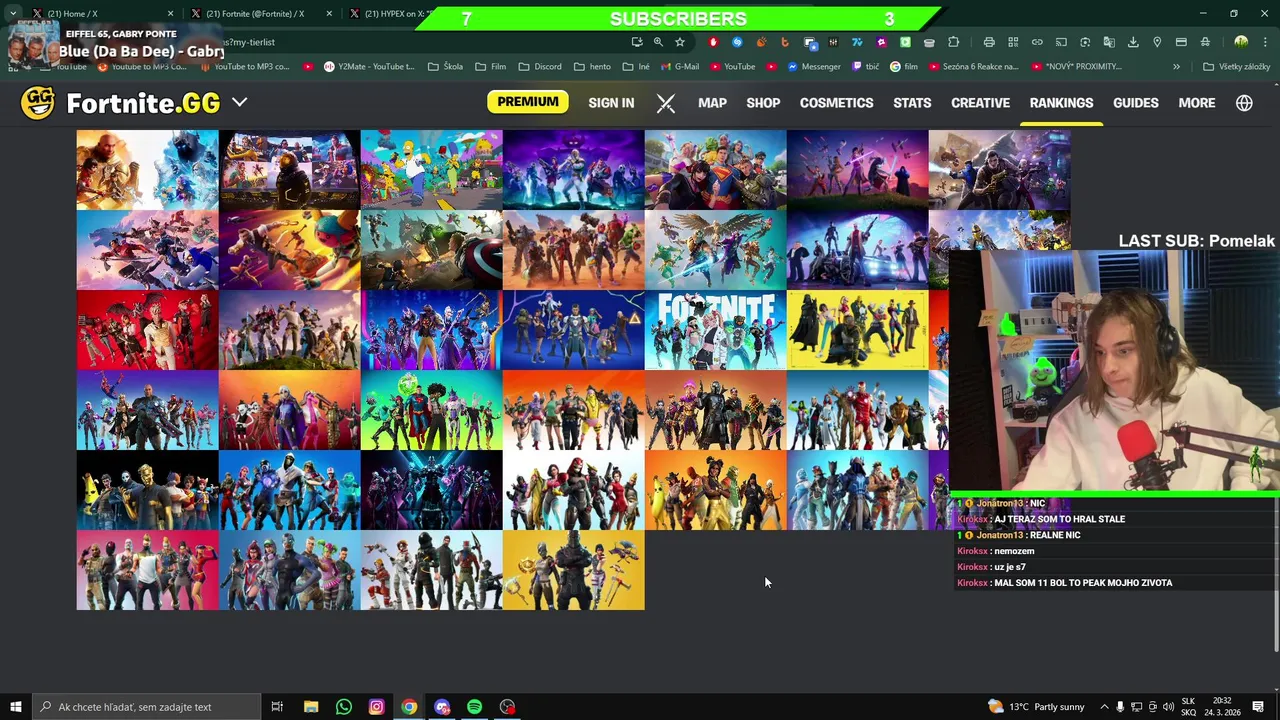The width and height of the screenshot is (1280, 720).
Task: Click the search box on the Windows taskbar
Action: [145, 707]
